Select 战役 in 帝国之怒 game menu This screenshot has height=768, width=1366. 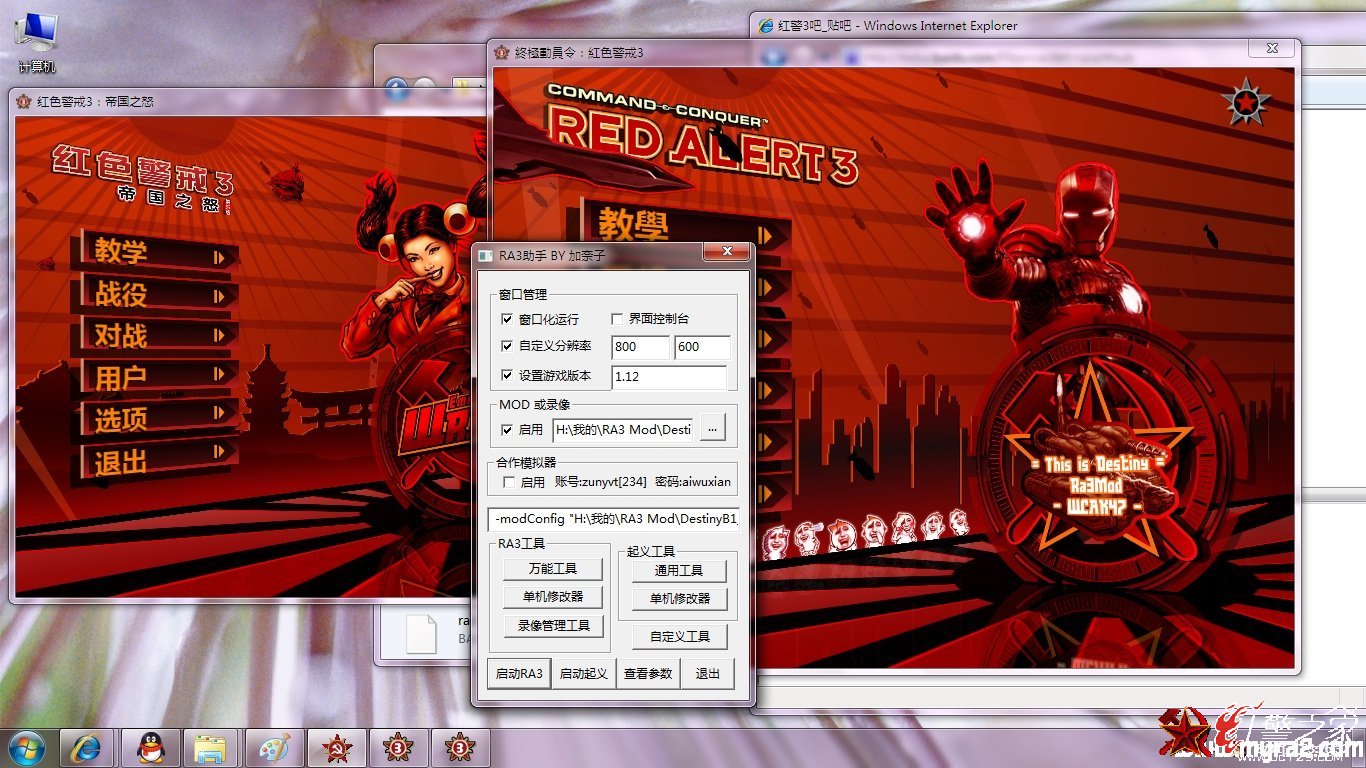tap(155, 294)
